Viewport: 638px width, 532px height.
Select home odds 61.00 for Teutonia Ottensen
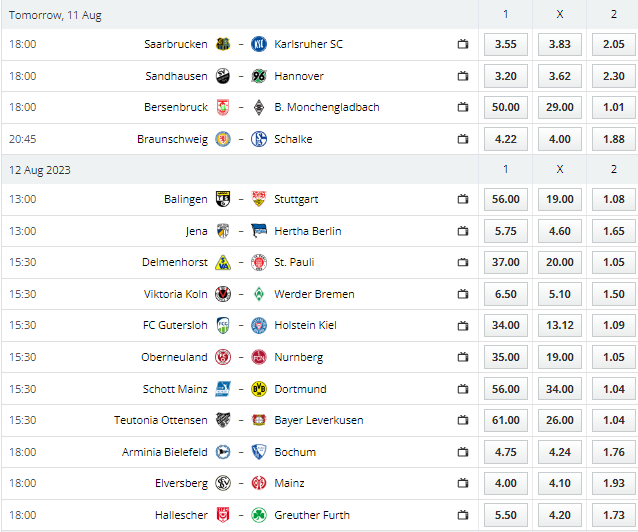506,420
